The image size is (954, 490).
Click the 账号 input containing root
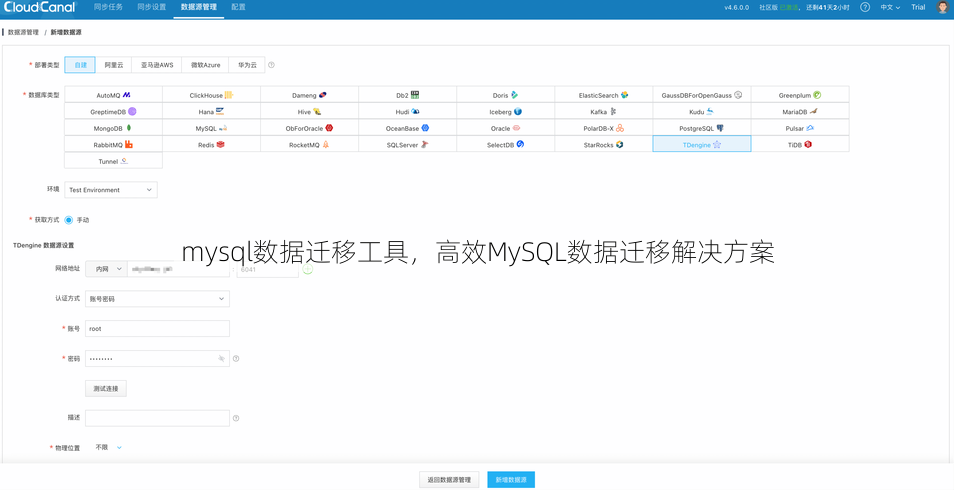point(158,329)
